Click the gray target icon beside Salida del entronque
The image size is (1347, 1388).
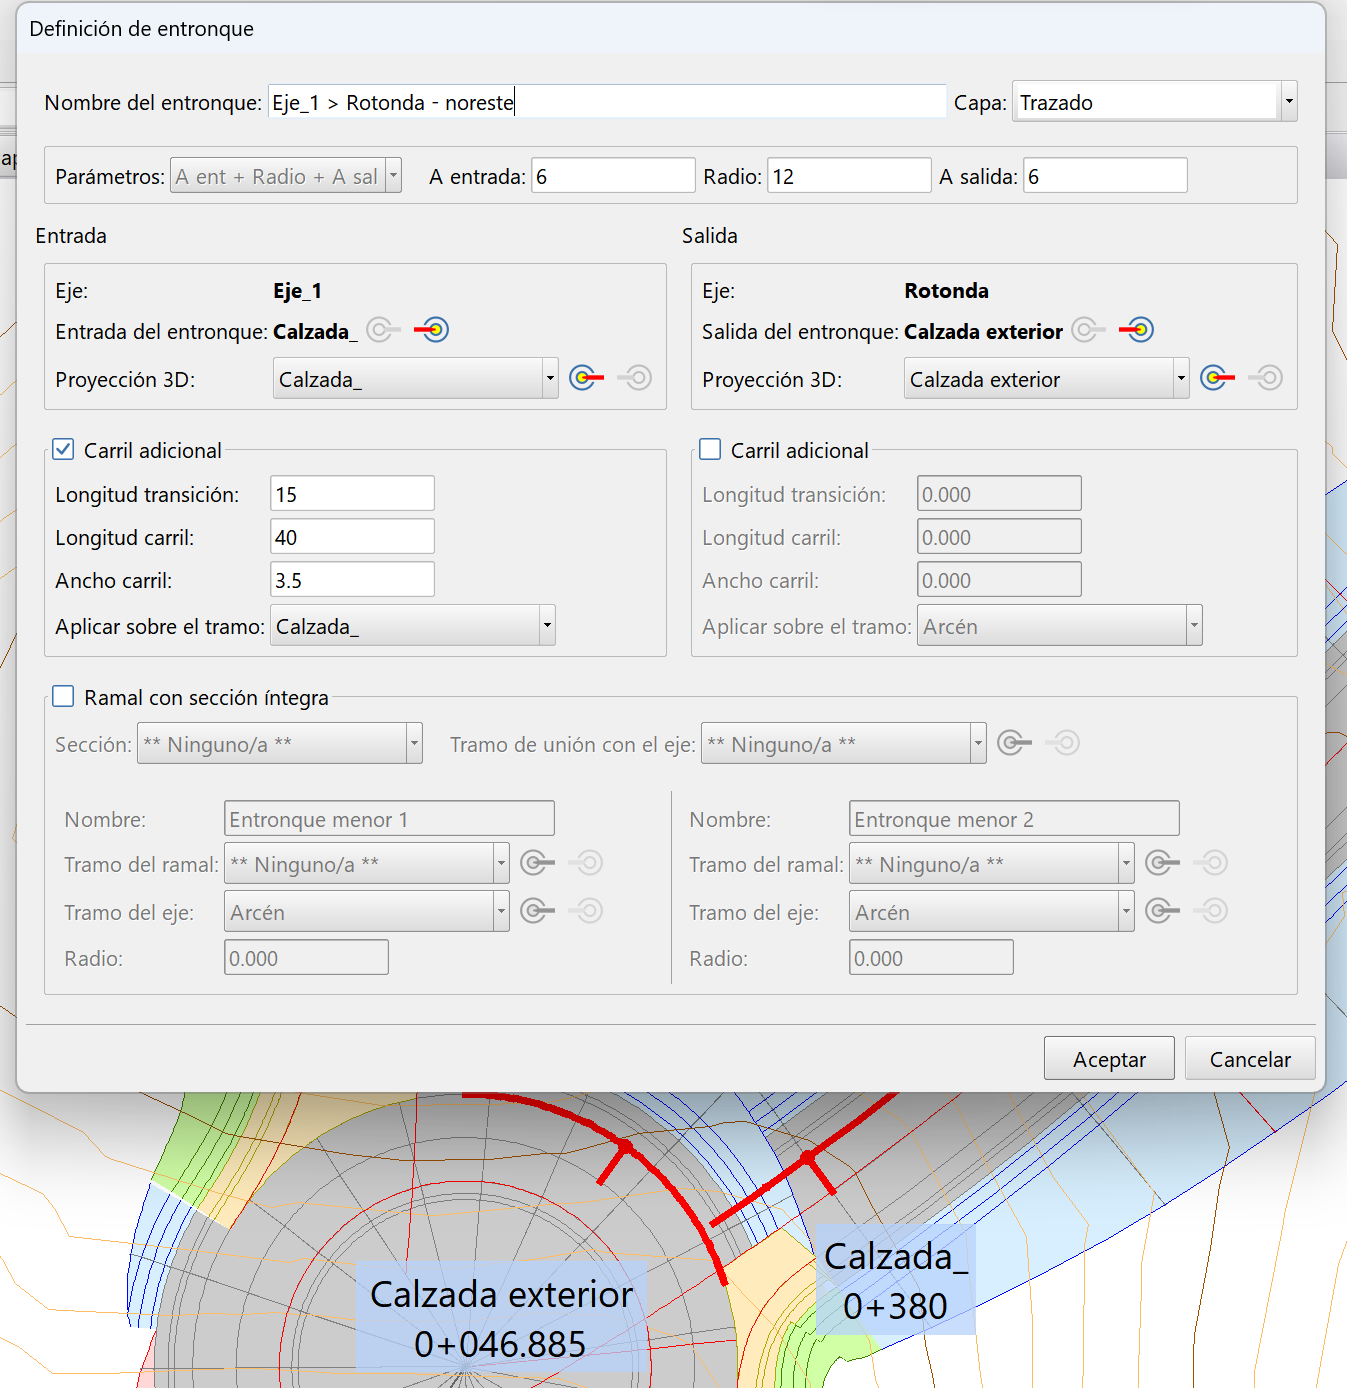[x=1088, y=330]
